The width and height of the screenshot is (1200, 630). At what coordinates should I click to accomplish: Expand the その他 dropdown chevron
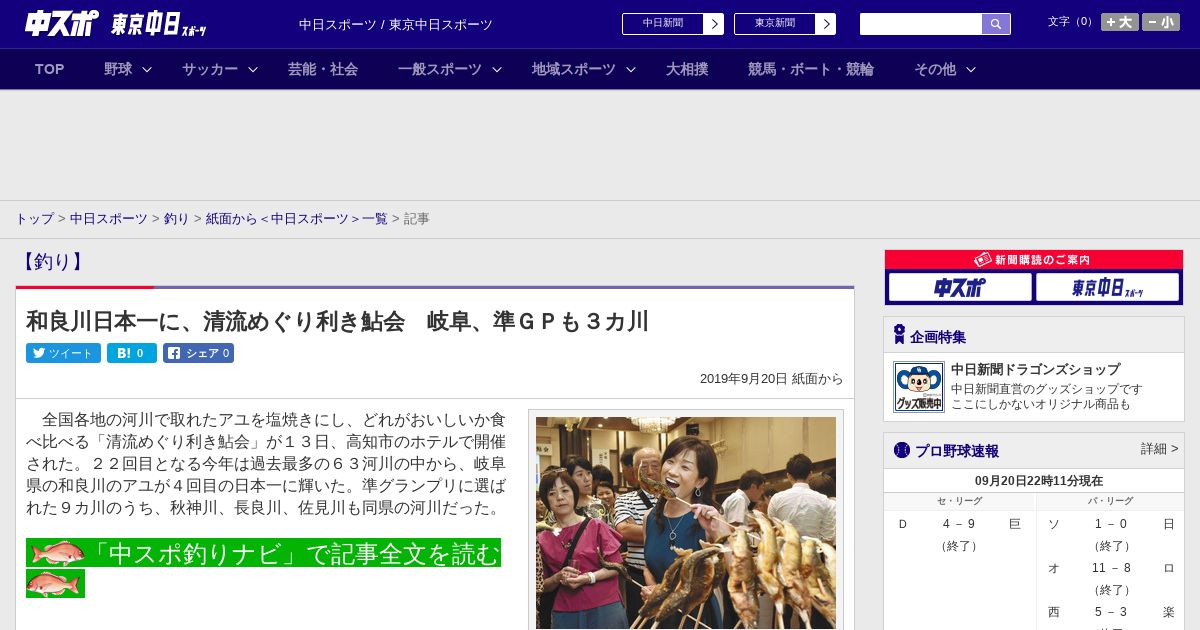970,69
